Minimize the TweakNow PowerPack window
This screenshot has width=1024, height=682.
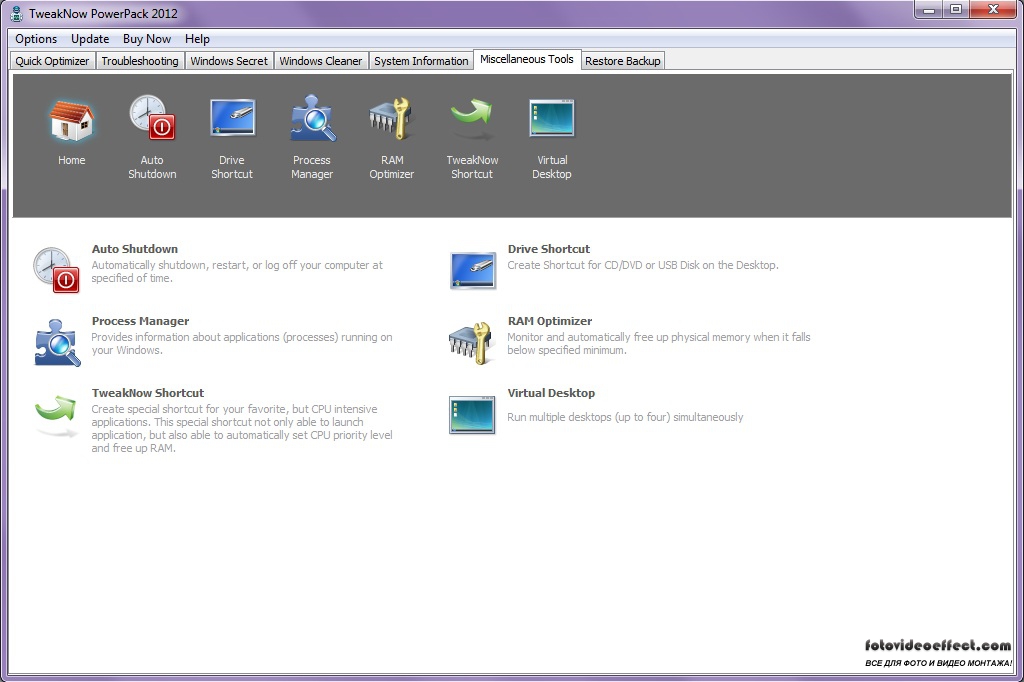929,10
